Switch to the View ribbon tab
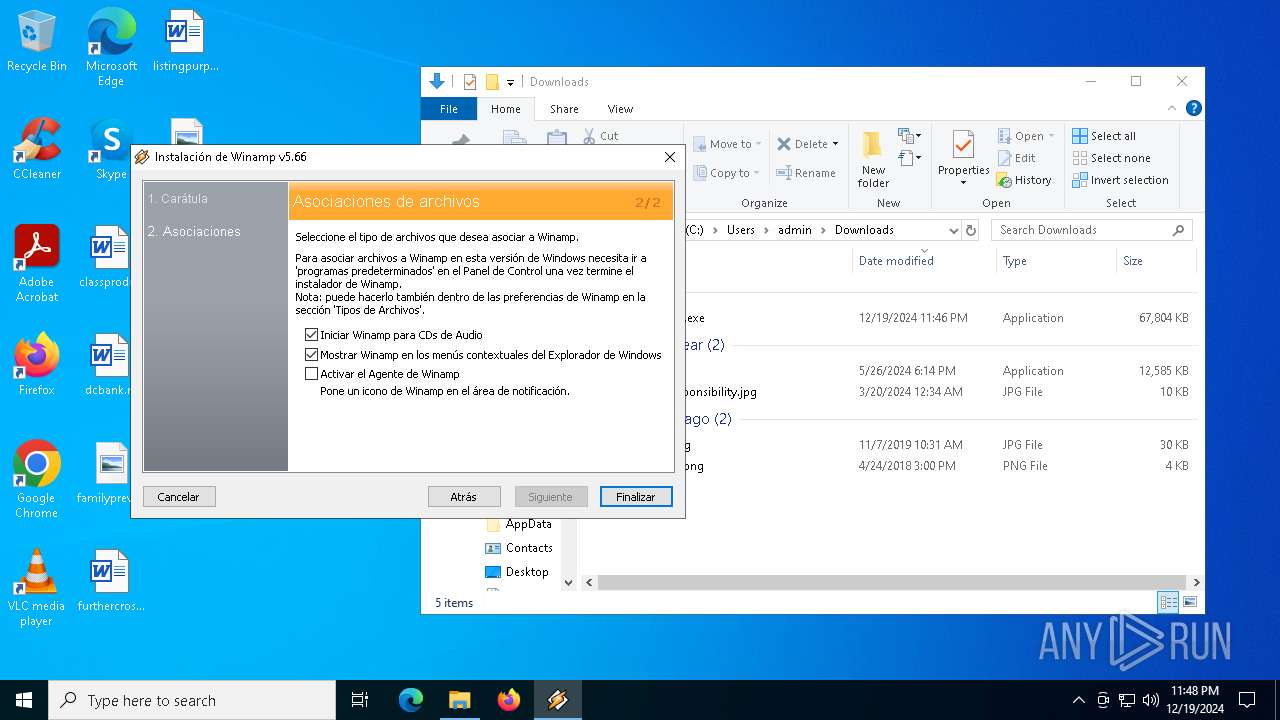The height and width of the screenshot is (720, 1280). coord(620,109)
